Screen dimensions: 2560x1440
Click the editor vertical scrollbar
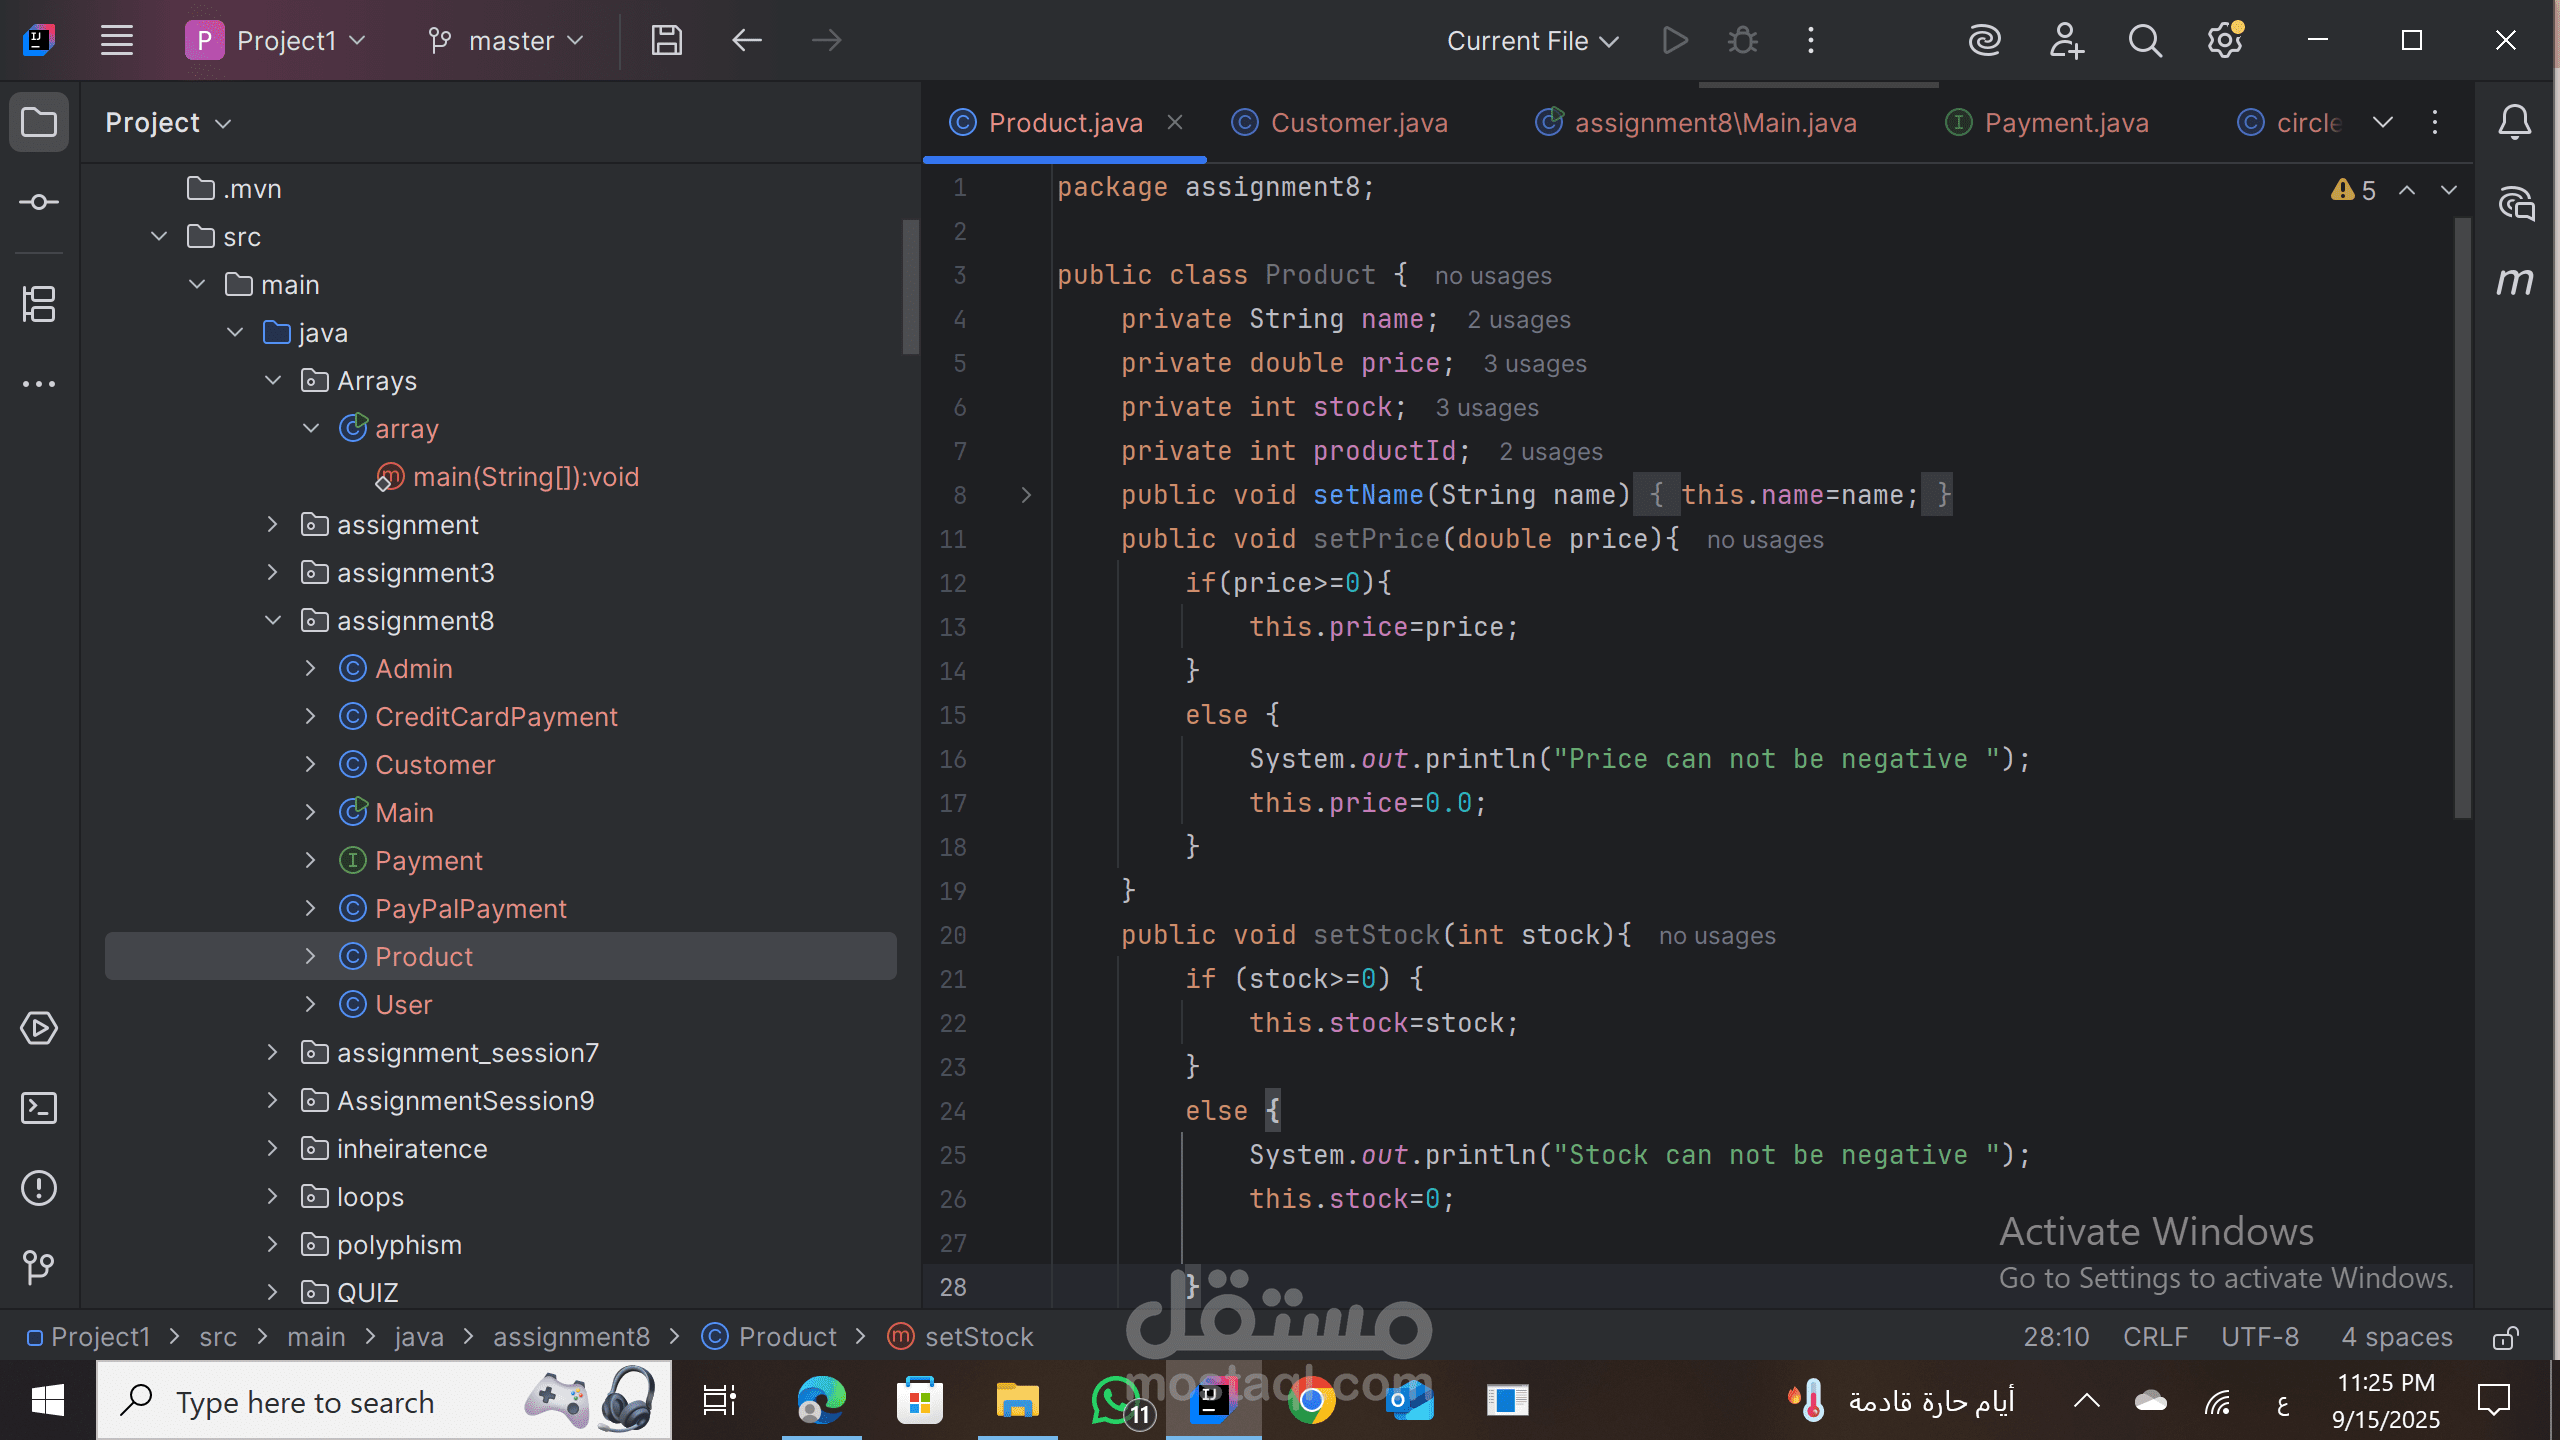[x=2462, y=518]
